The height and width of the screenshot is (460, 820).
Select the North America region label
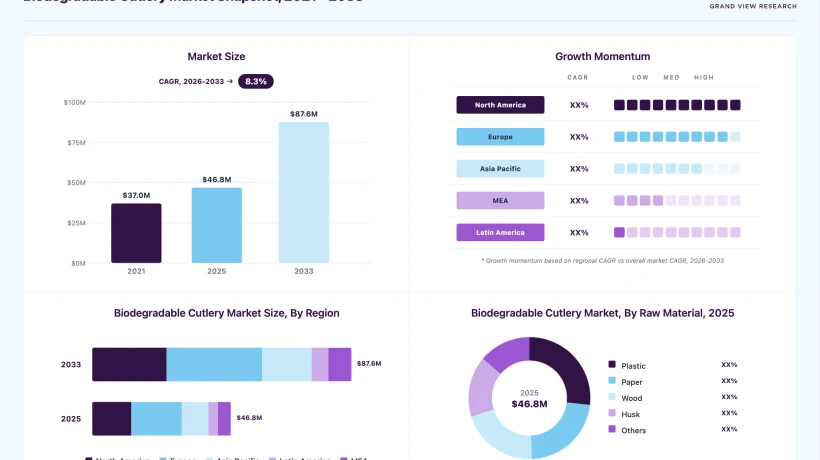point(500,105)
